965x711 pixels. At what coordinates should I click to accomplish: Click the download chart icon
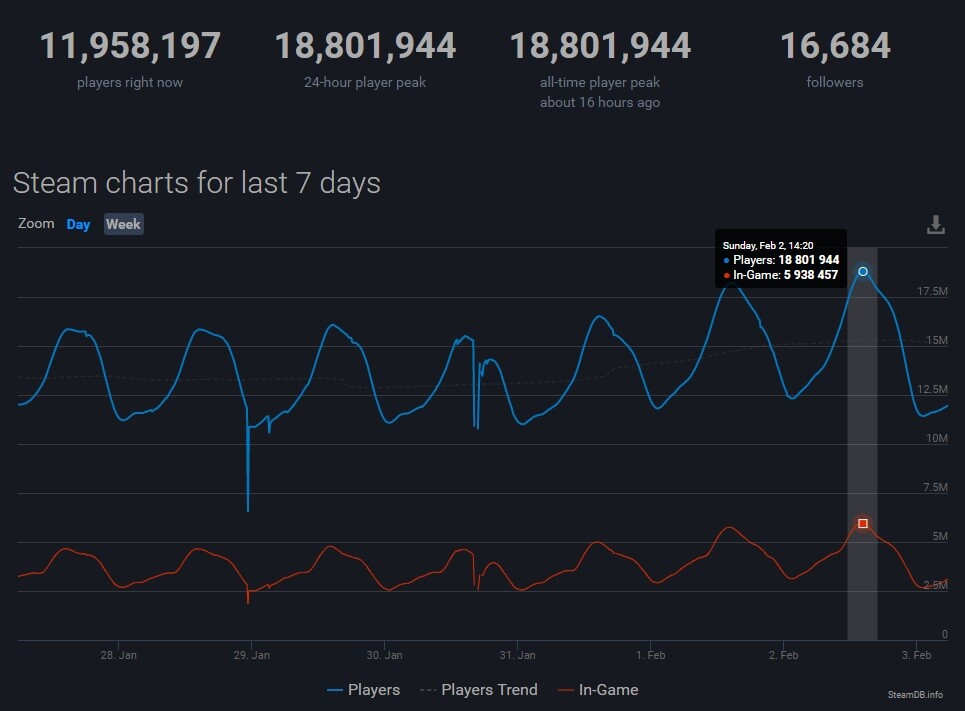pos(935,225)
